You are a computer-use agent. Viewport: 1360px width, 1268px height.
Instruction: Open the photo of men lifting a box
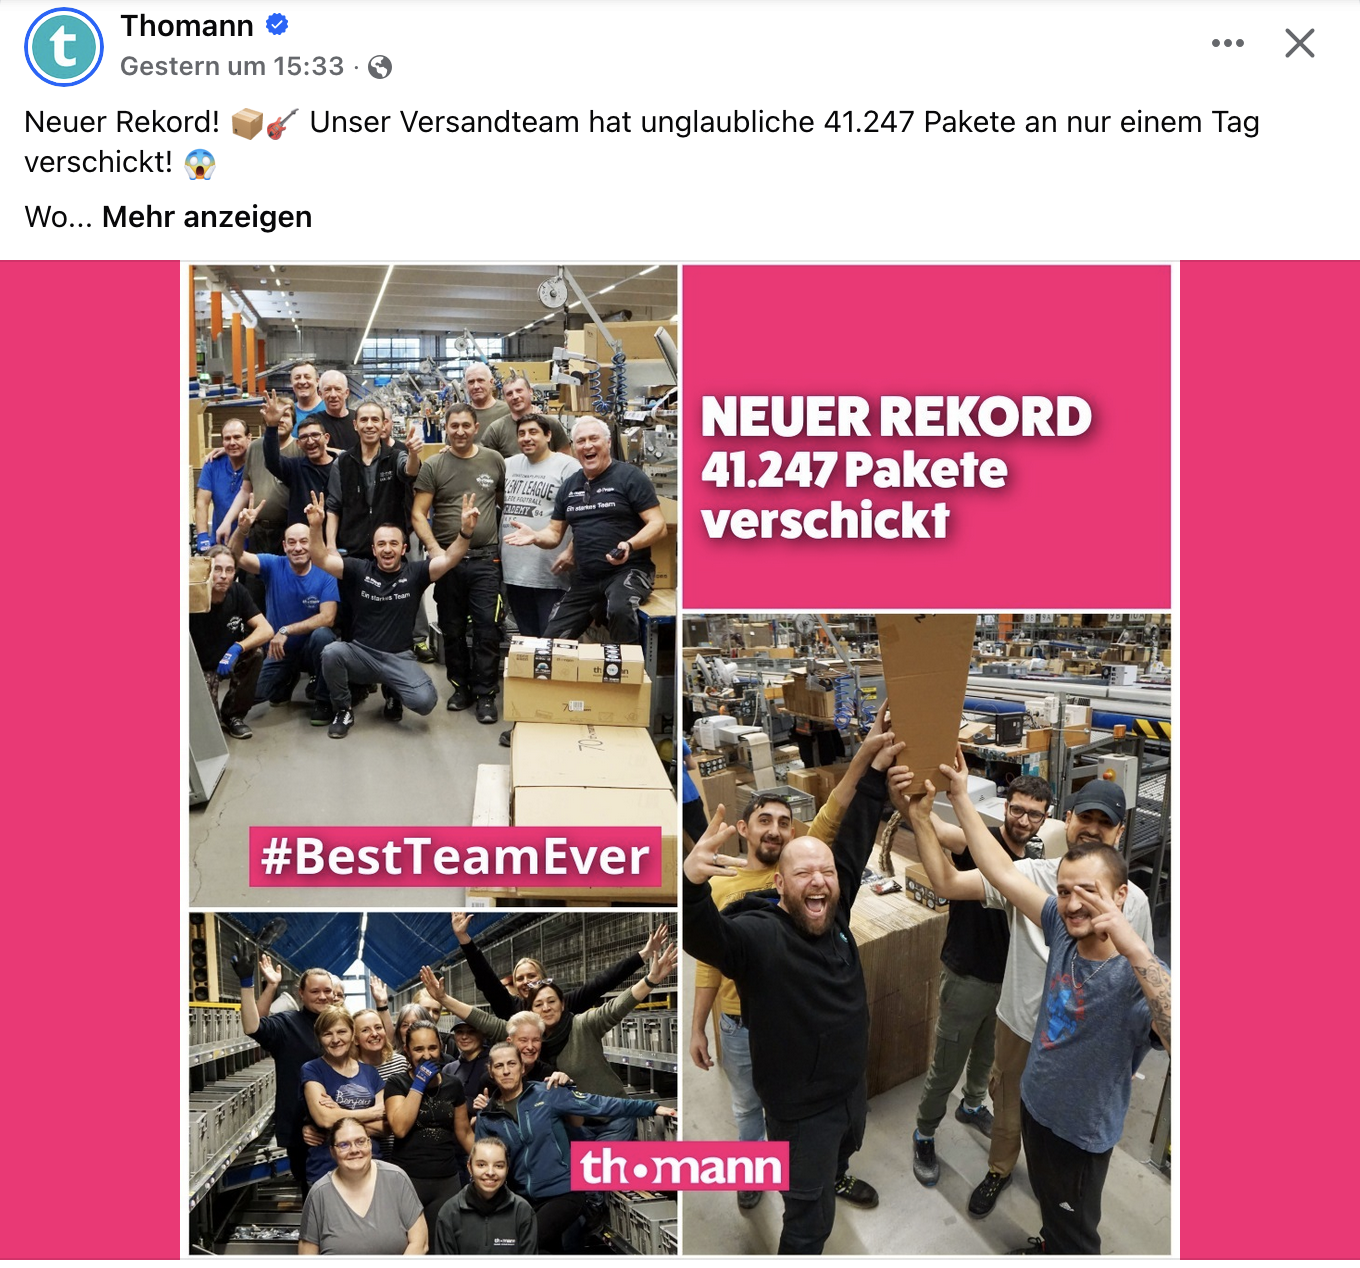(926, 934)
